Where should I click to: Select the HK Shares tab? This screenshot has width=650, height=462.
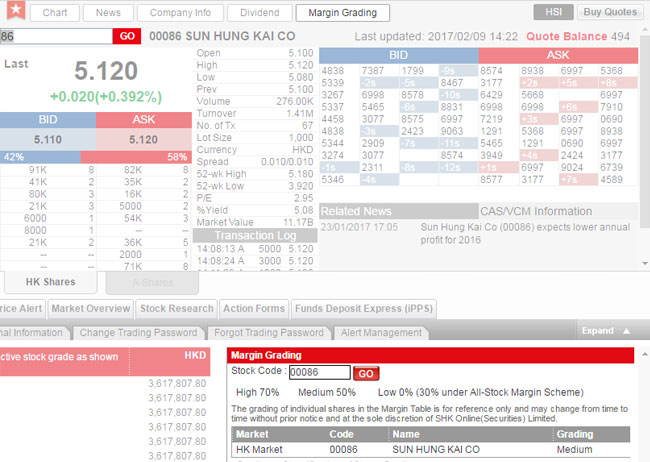click(x=51, y=282)
